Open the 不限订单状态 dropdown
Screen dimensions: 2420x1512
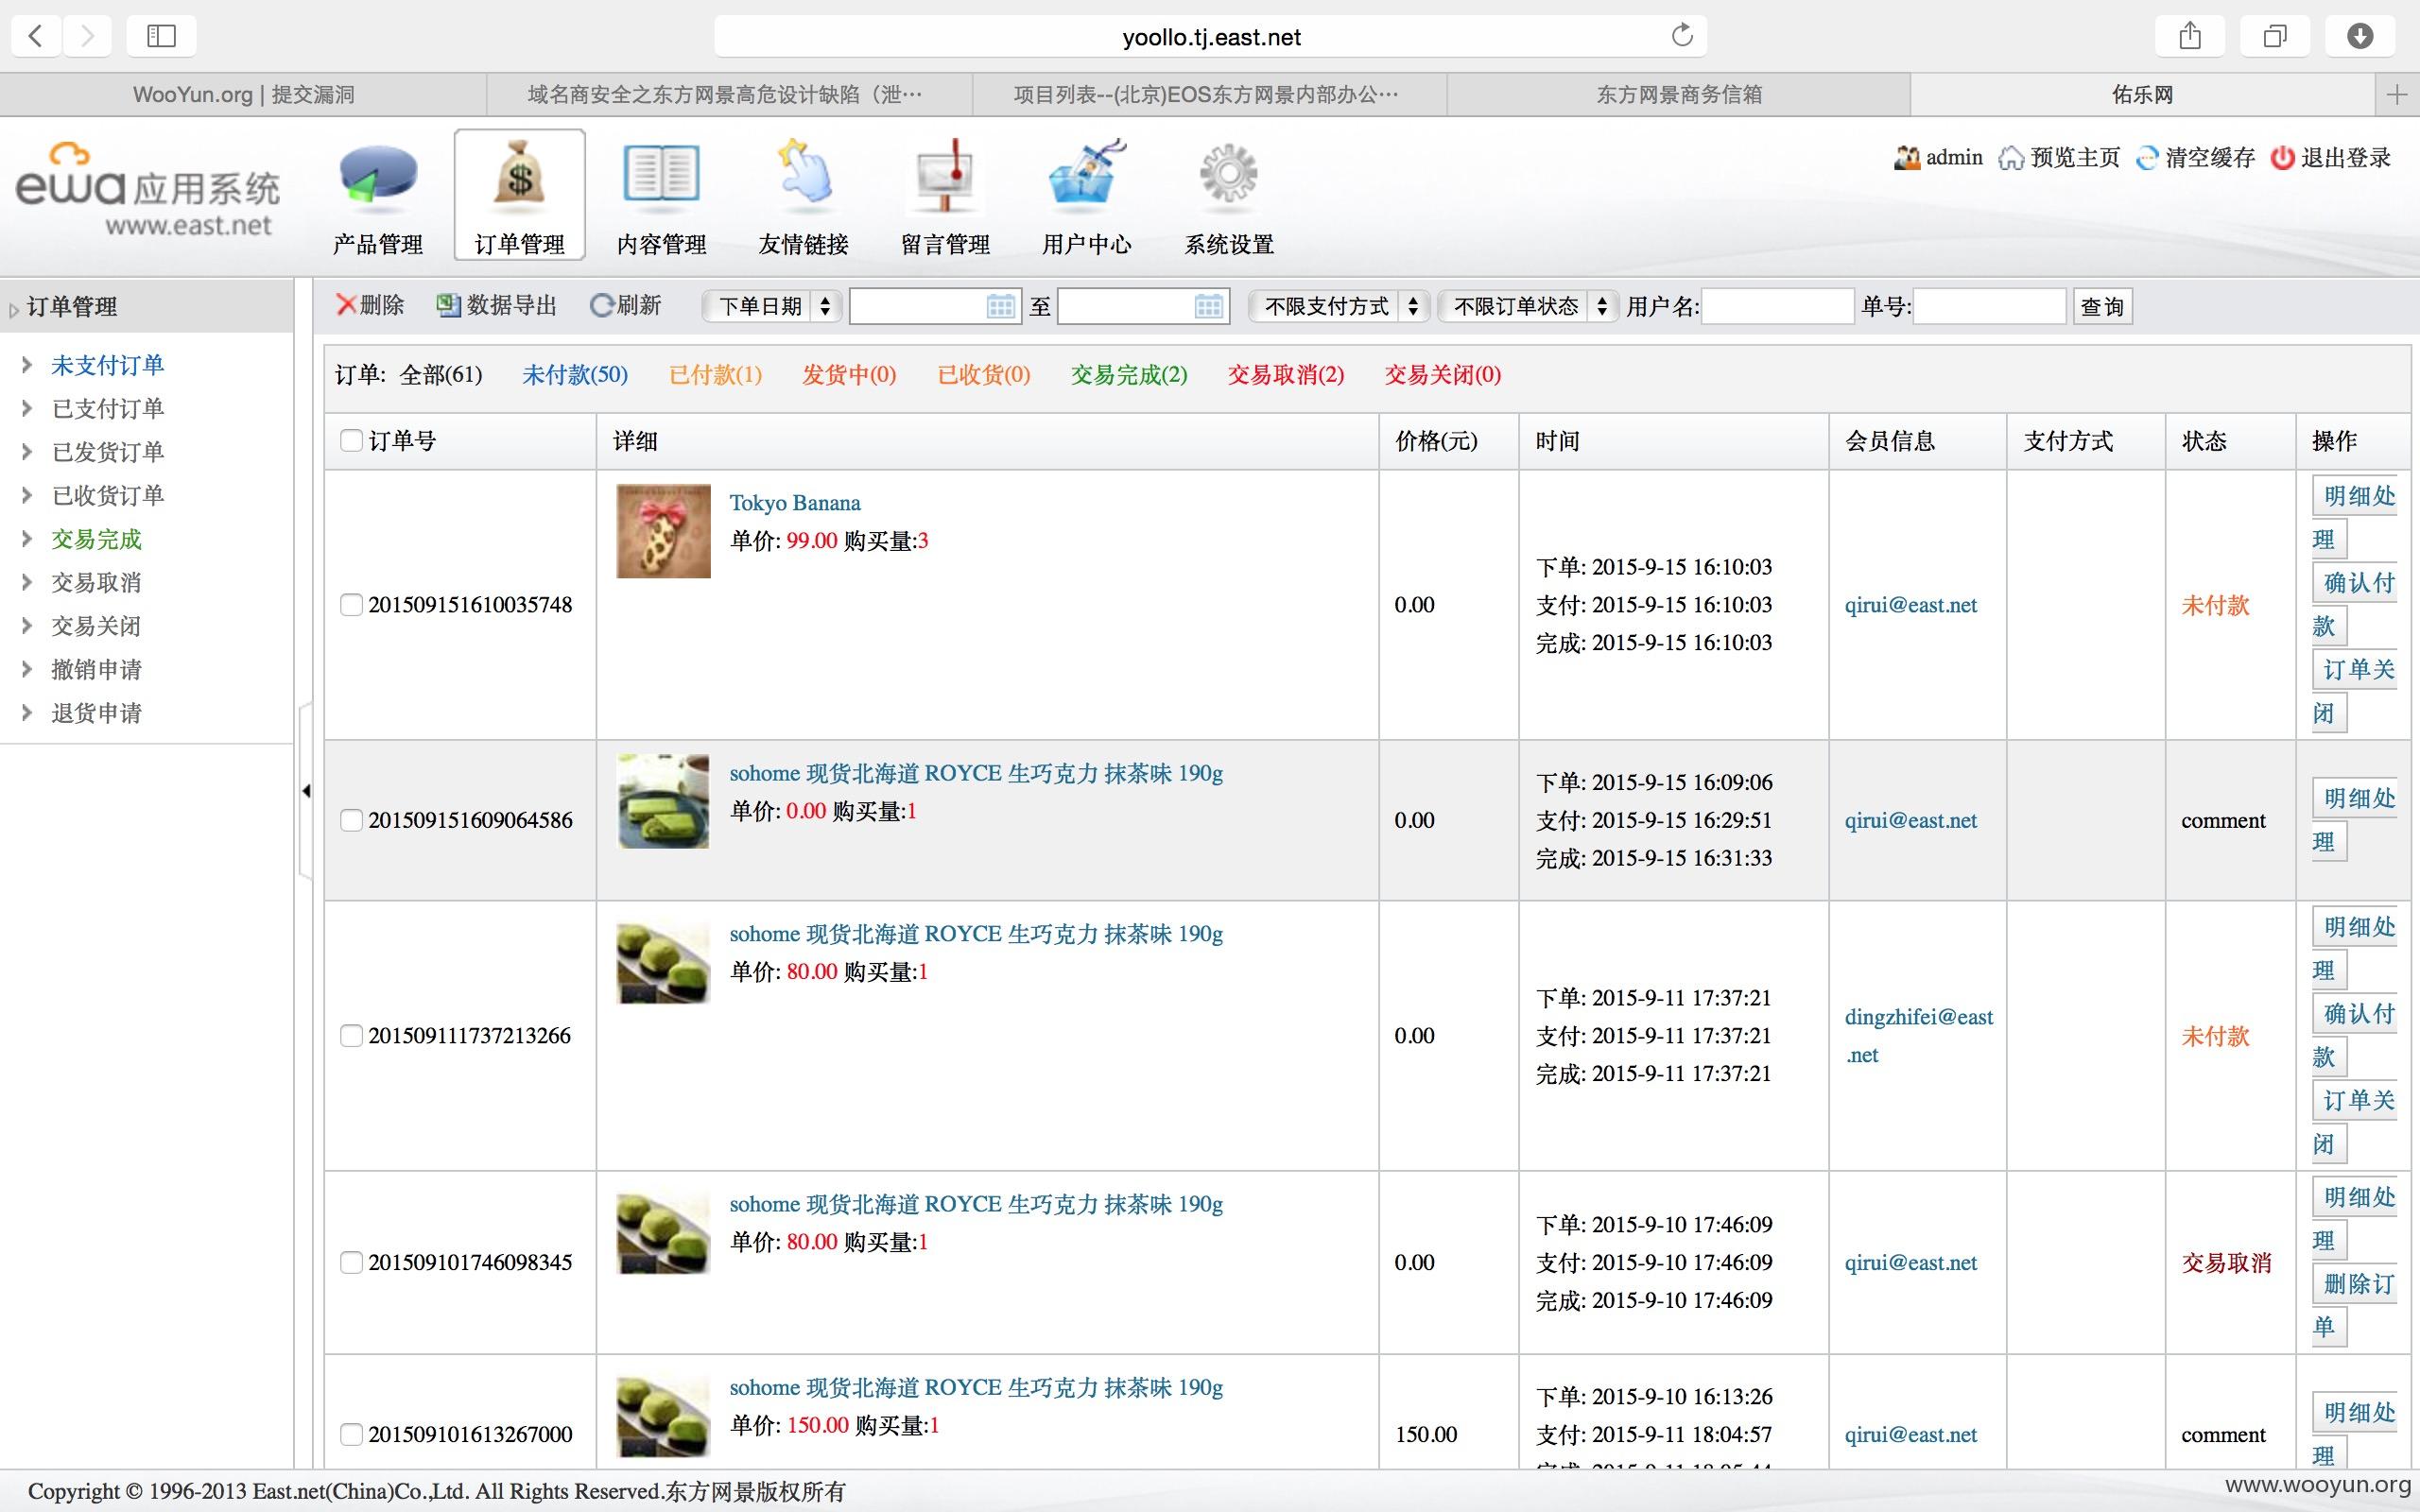[1527, 306]
